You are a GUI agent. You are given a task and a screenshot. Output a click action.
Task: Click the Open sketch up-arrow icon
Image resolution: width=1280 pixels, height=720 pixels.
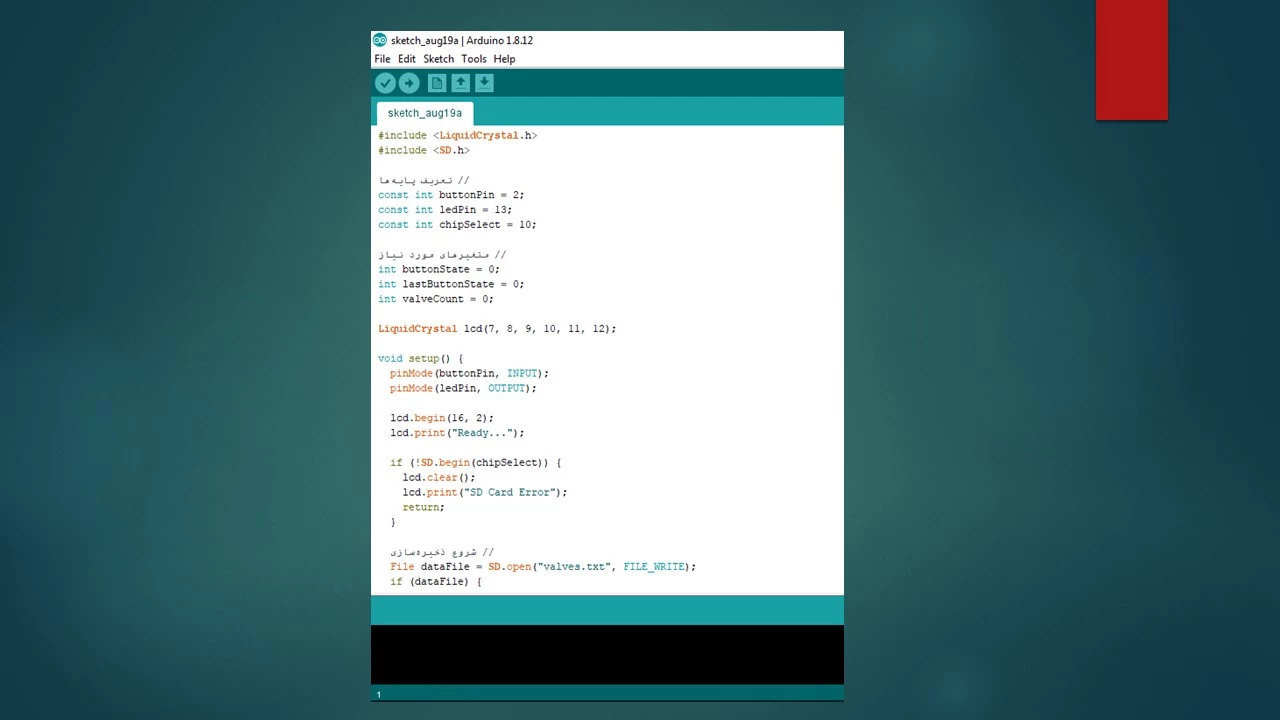pyautogui.click(x=460, y=83)
